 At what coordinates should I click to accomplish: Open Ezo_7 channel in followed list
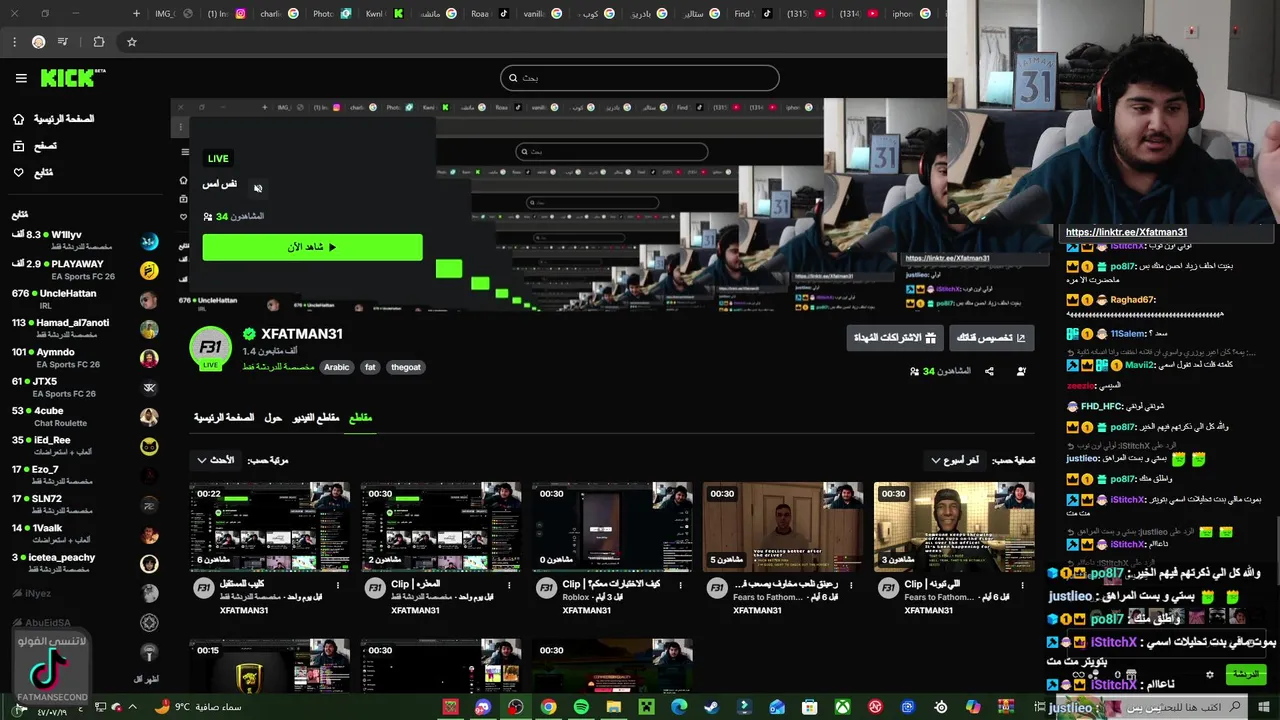(84, 475)
